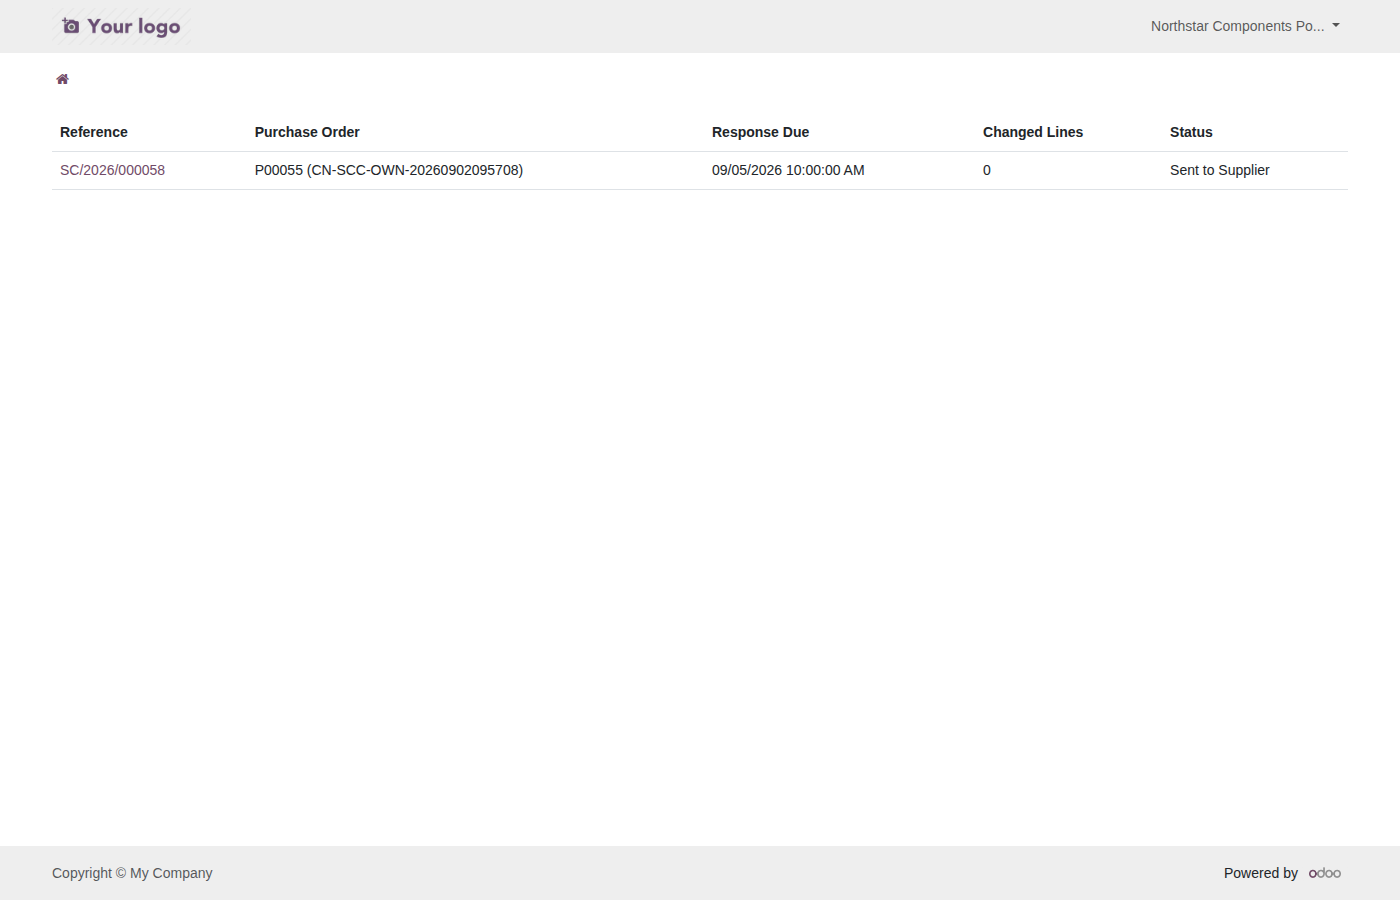This screenshot has height=900, width=1400.
Task: Click the Sent to Supplier status
Action: tap(1220, 170)
